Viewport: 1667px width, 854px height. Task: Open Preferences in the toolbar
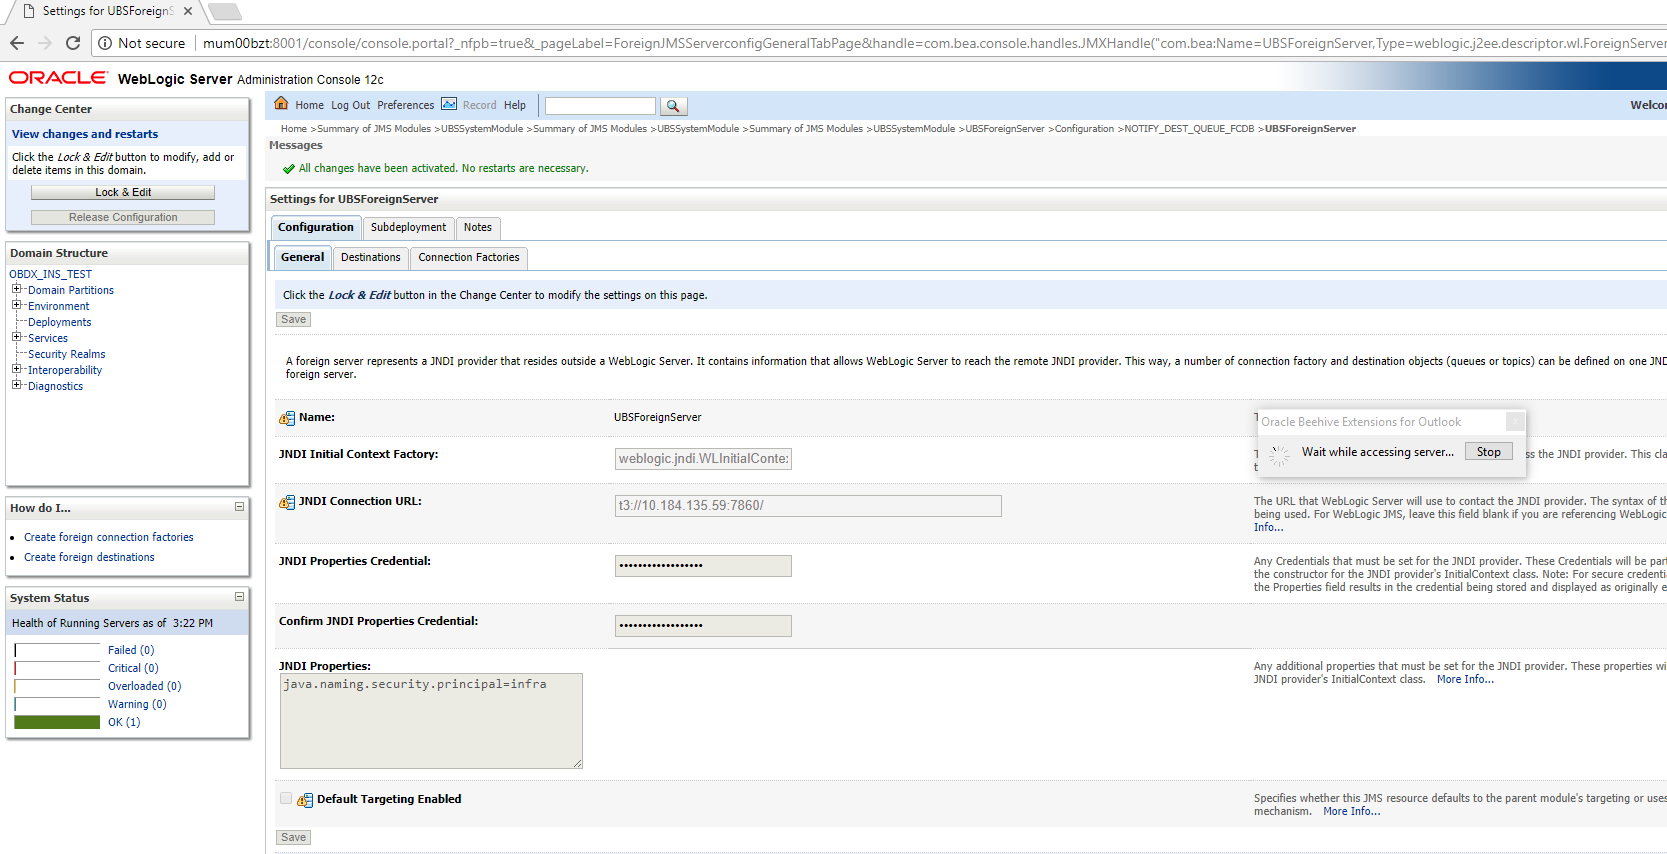point(405,105)
